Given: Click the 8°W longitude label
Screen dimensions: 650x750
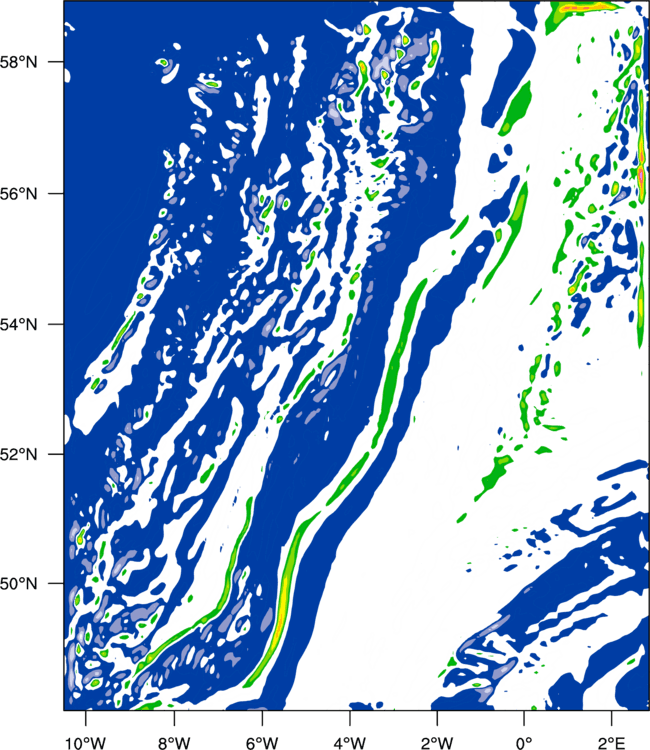Looking at the screenshot, I should click(174, 743).
